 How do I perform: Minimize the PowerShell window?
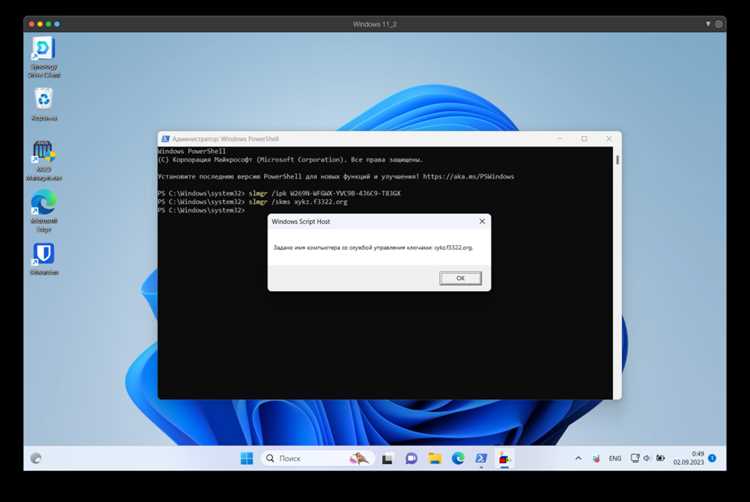click(560, 139)
